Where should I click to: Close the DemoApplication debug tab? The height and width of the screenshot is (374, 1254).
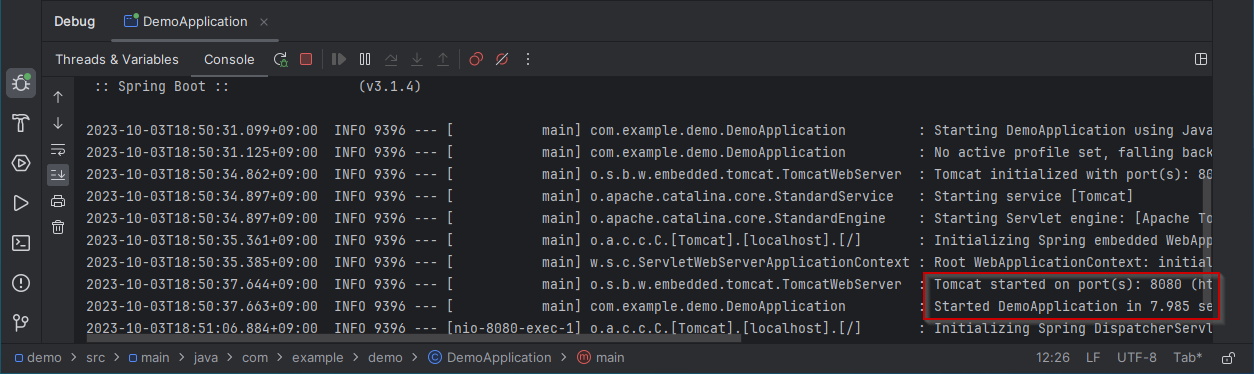[x=263, y=21]
